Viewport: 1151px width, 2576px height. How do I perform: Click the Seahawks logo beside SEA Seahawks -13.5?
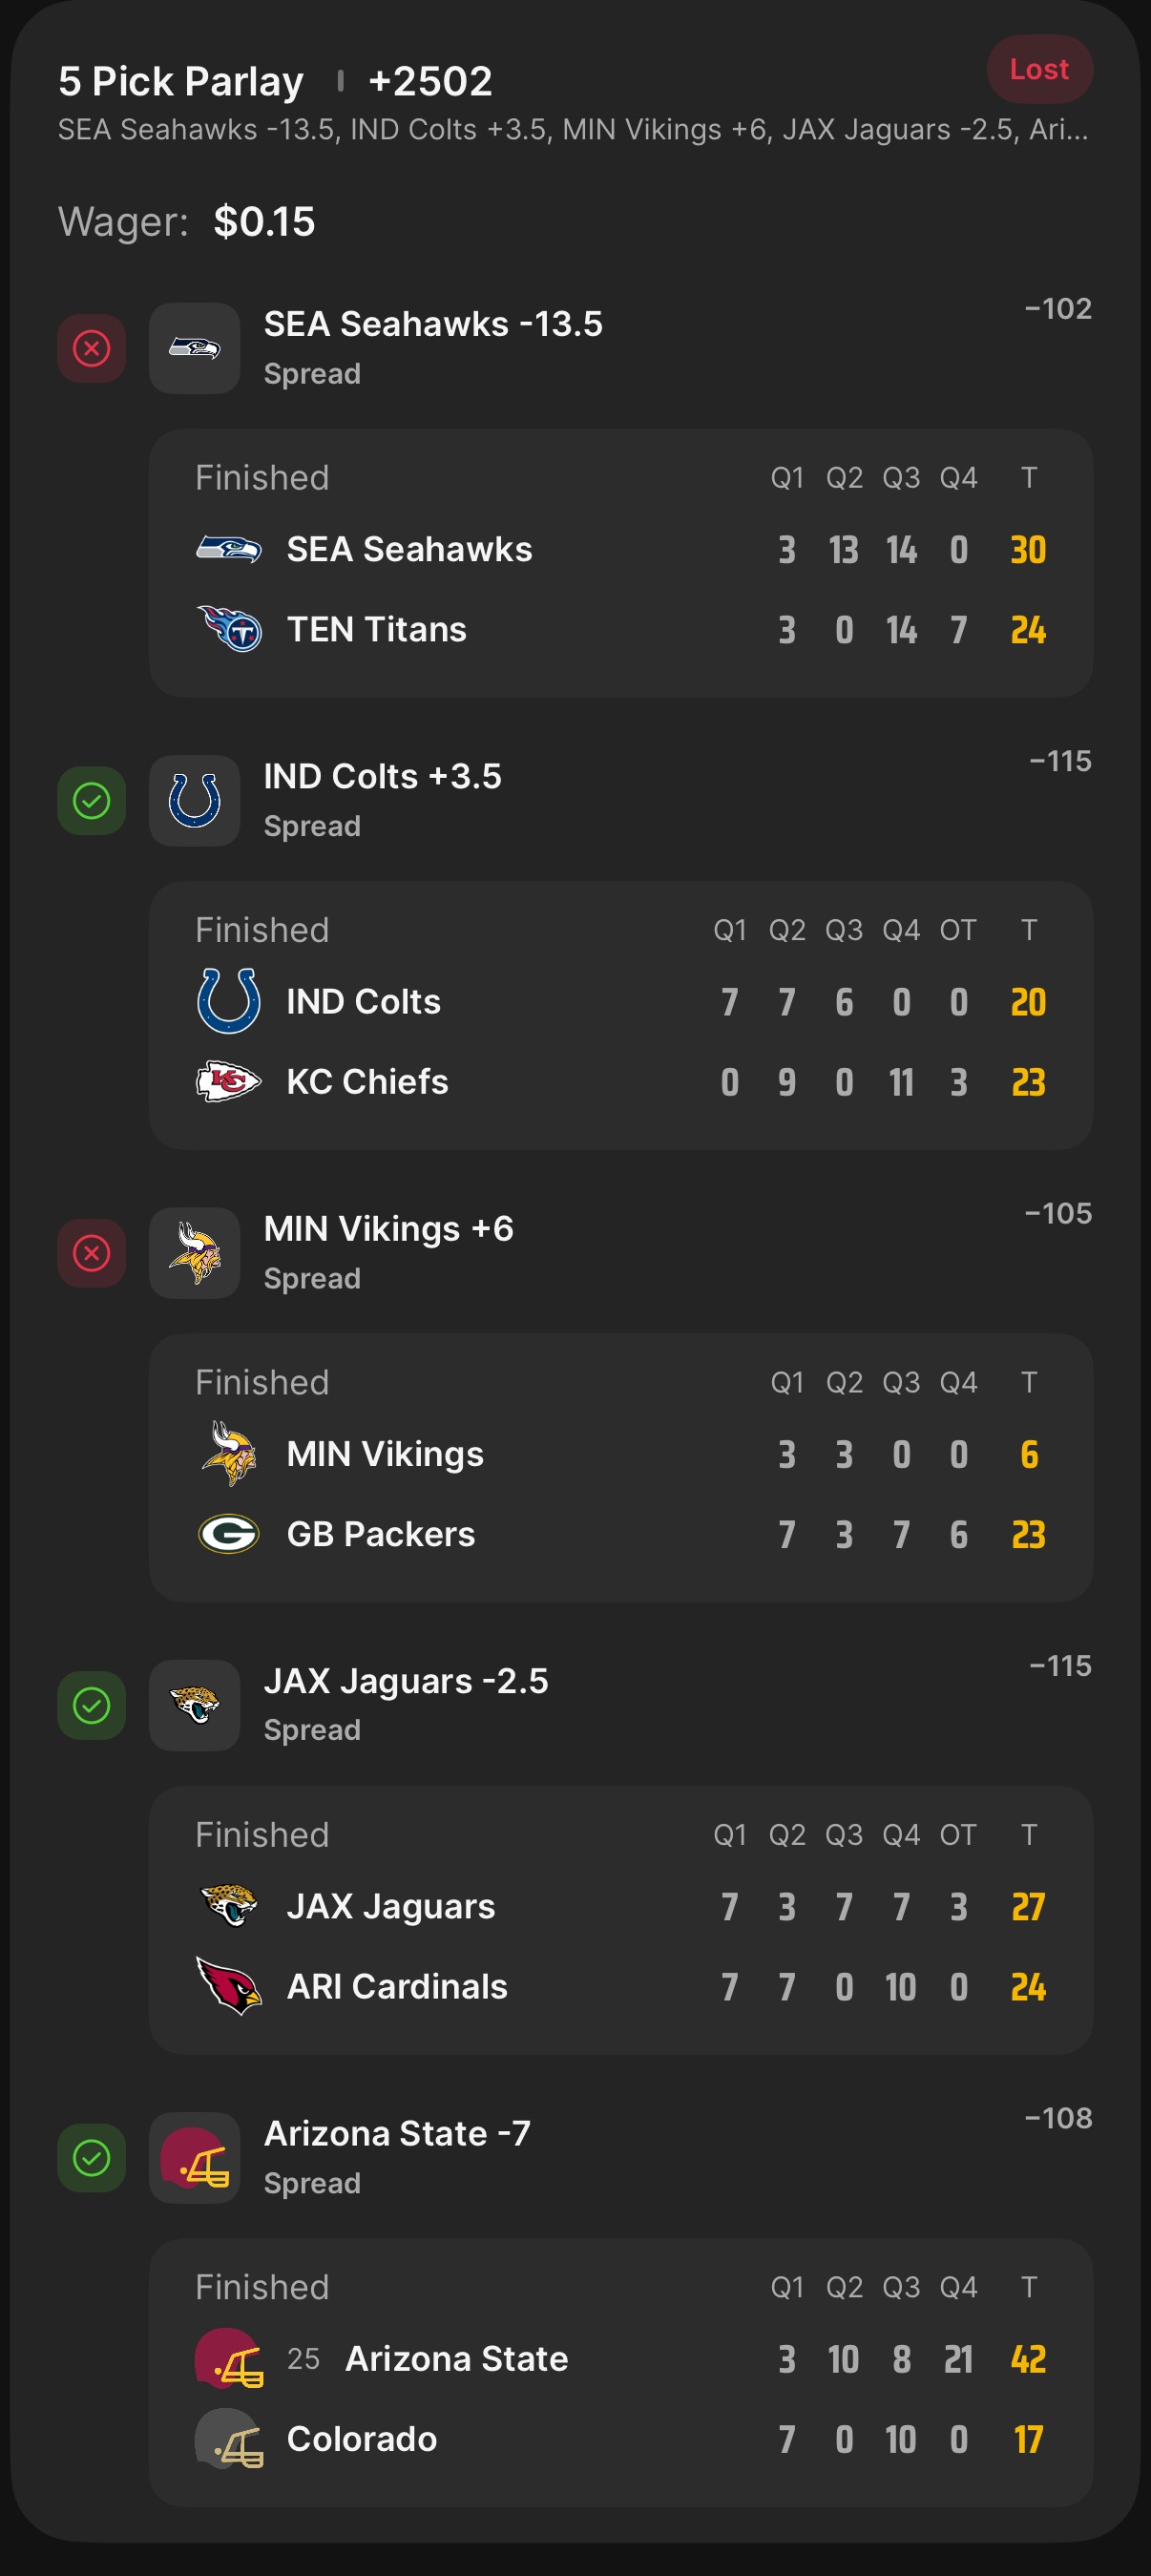pyautogui.click(x=194, y=348)
